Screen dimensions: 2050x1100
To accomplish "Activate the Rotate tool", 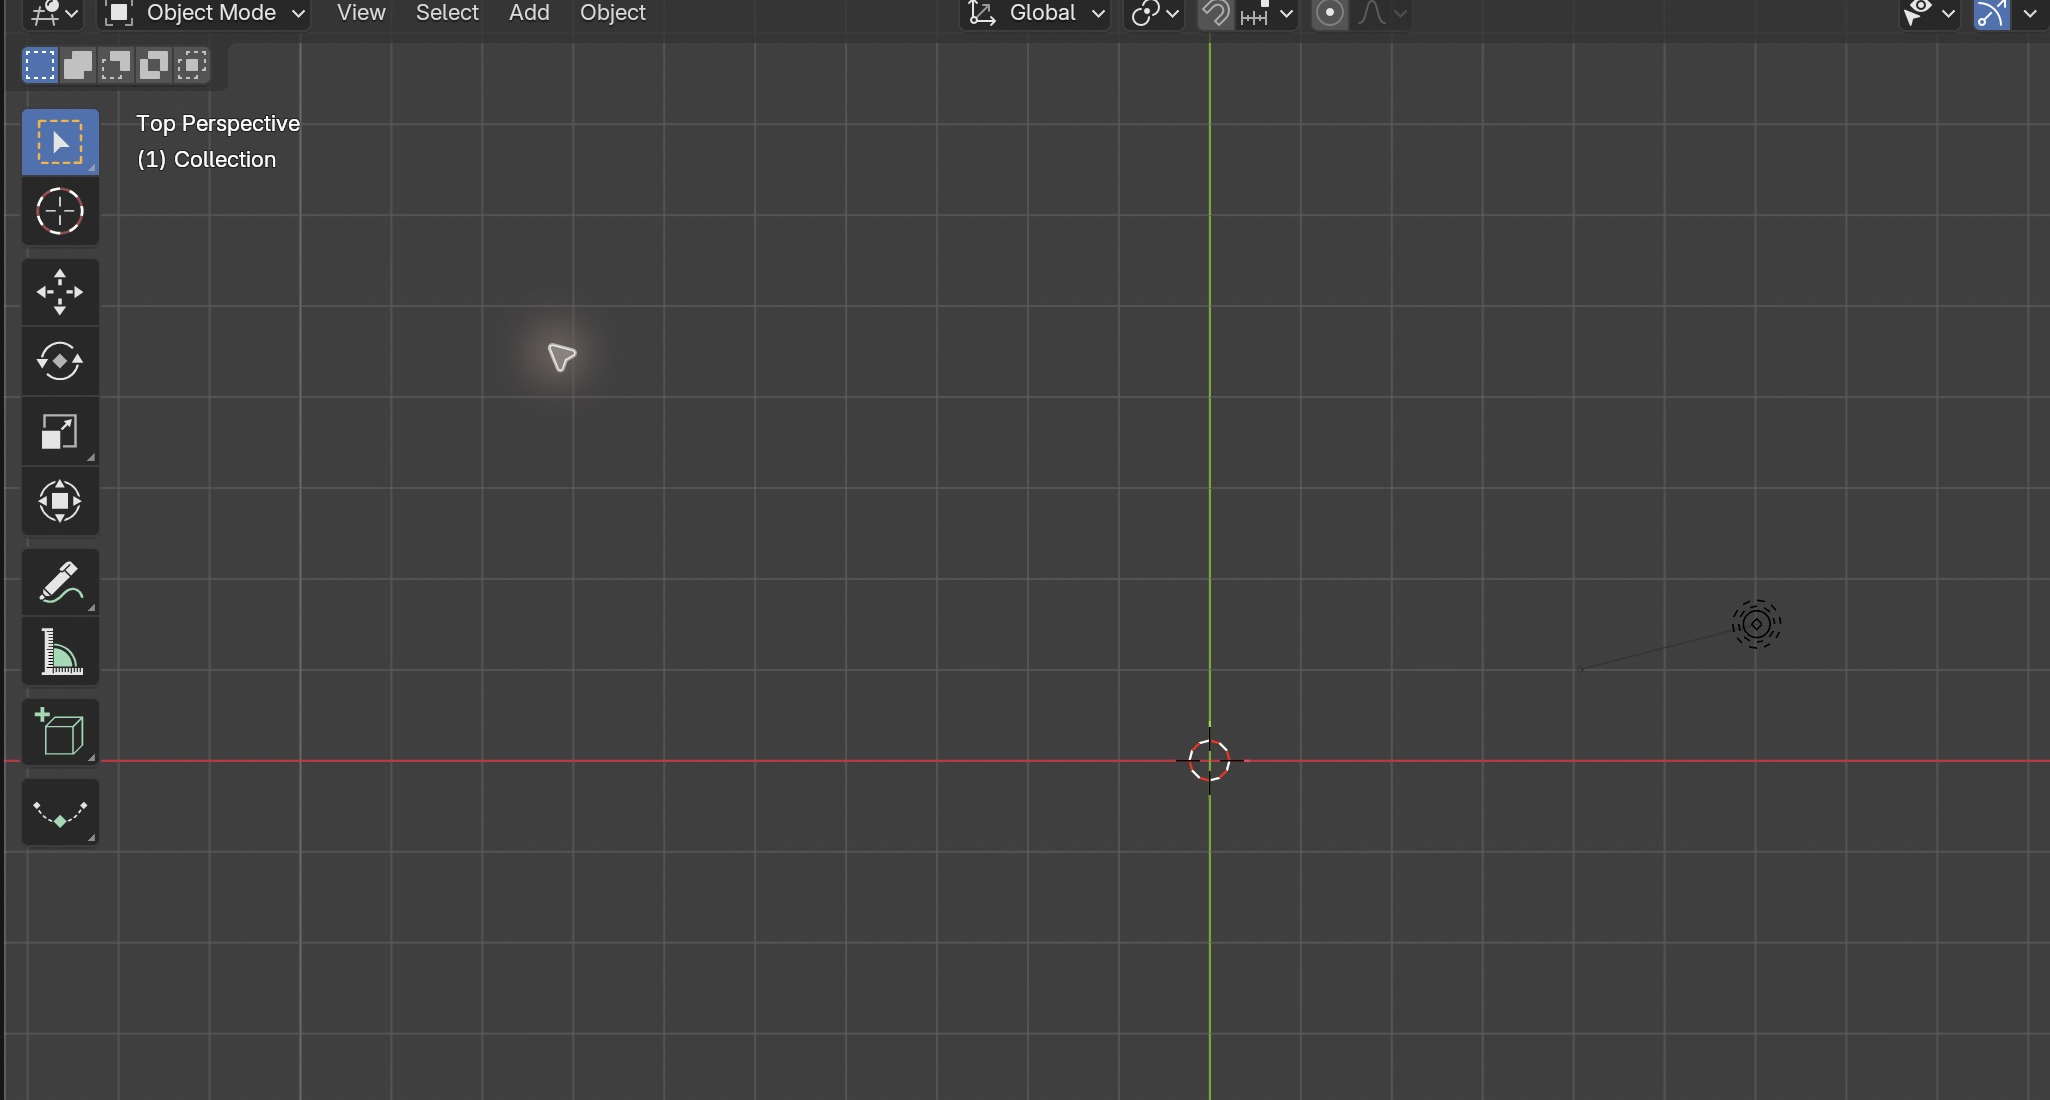I will pos(60,361).
